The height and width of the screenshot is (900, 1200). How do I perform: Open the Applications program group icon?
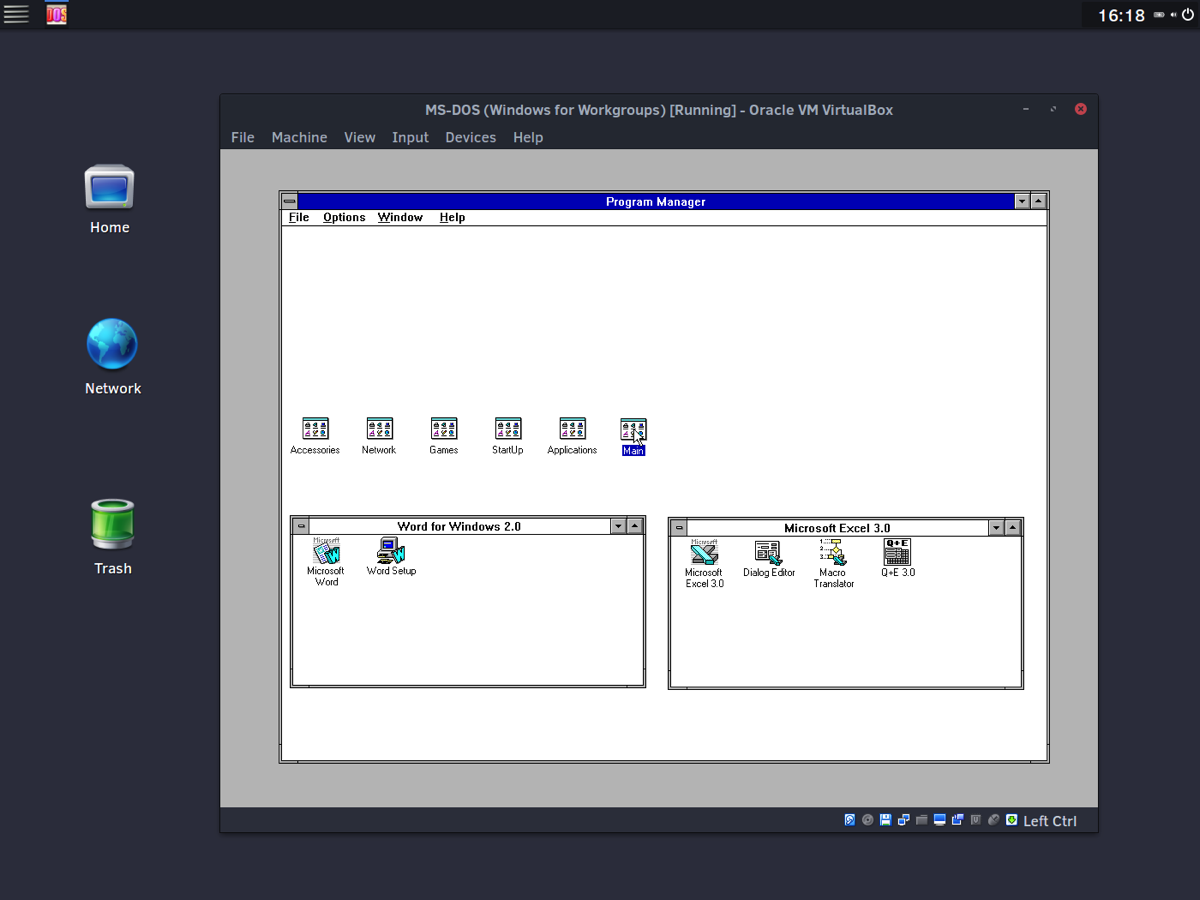pos(572,436)
